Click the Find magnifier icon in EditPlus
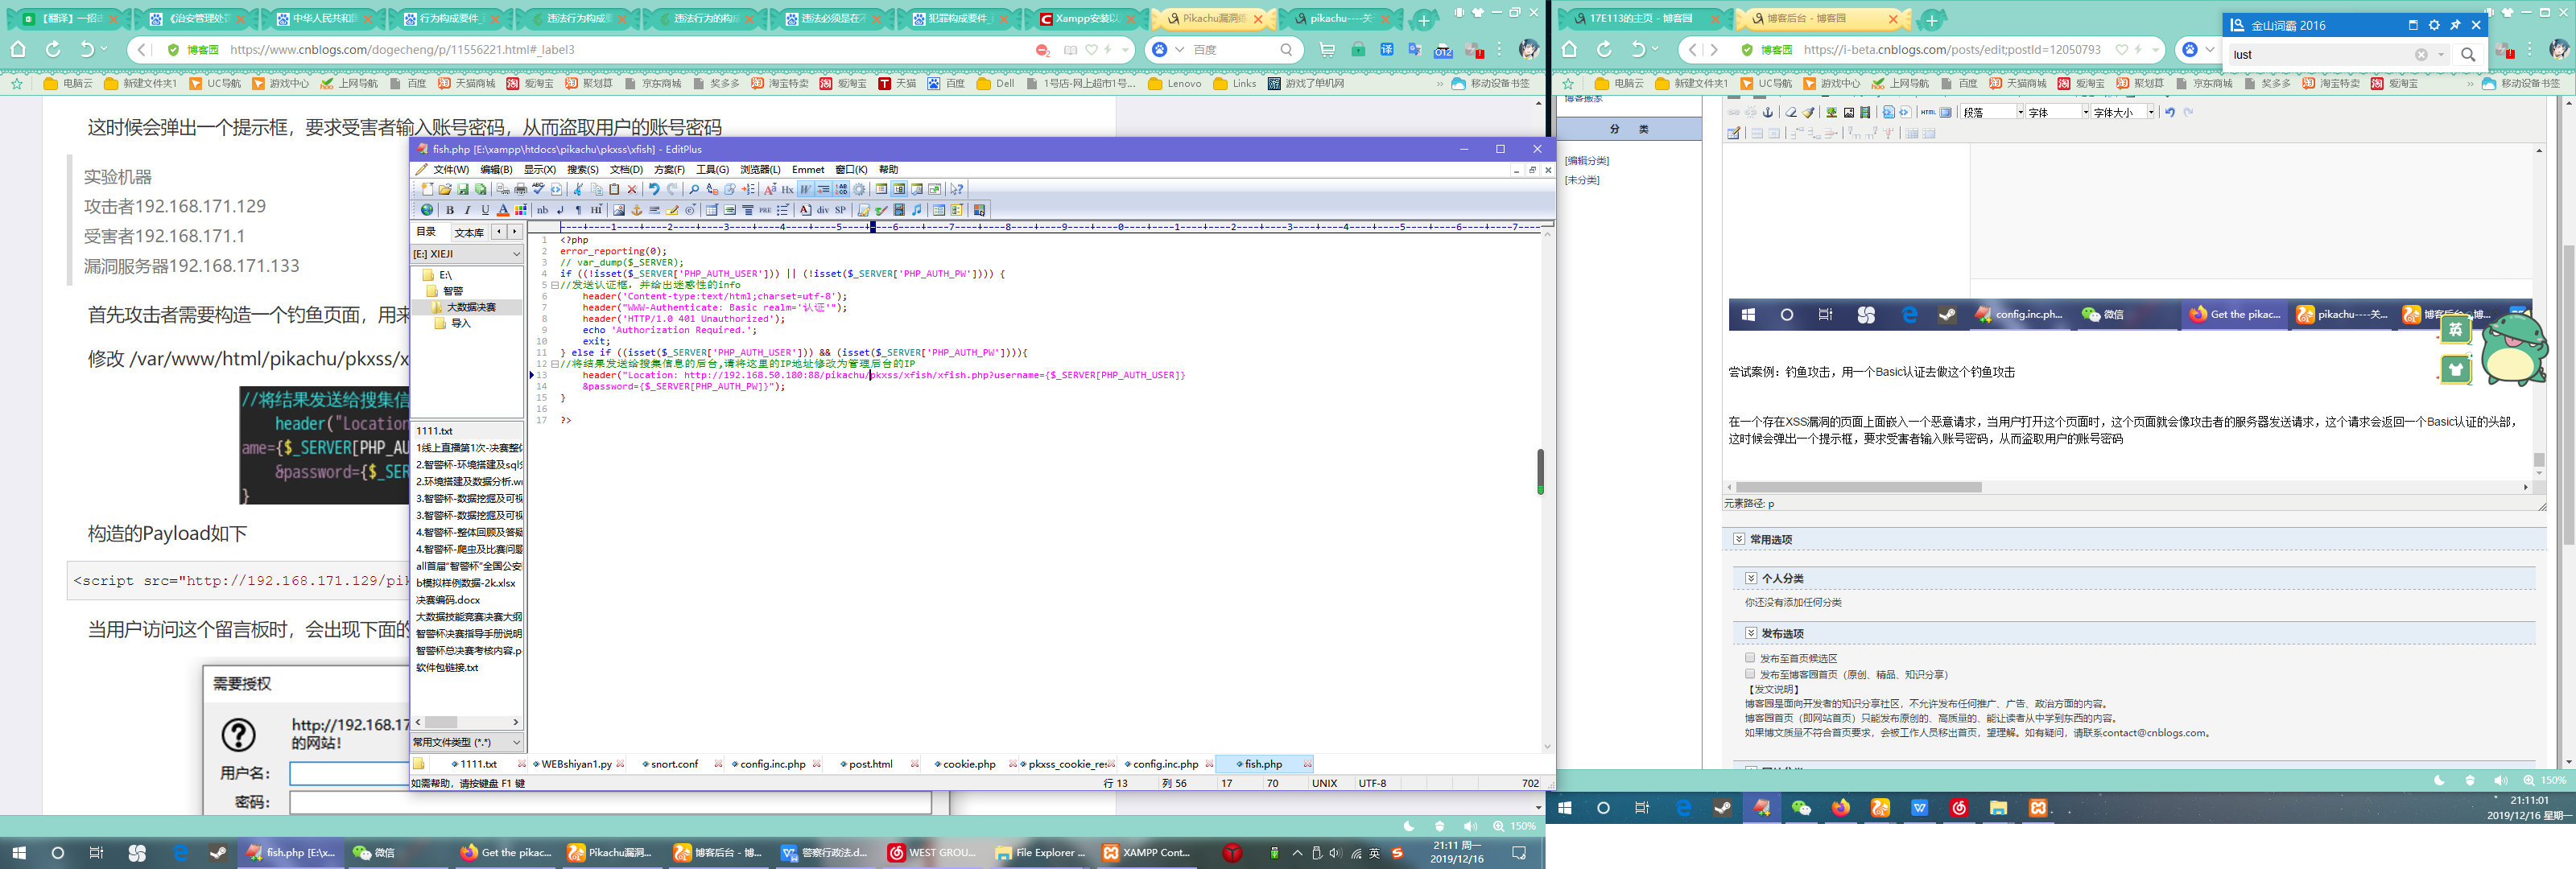The height and width of the screenshot is (869, 2576). click(x=694, y=190)
